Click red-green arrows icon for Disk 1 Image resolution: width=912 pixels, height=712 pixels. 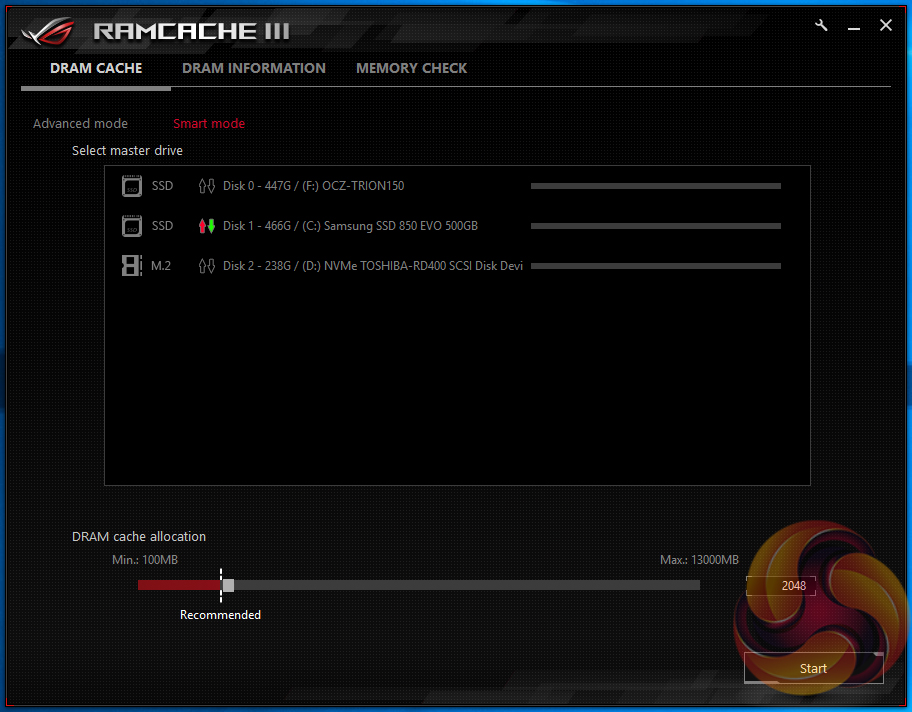click(x=206, y=226)
